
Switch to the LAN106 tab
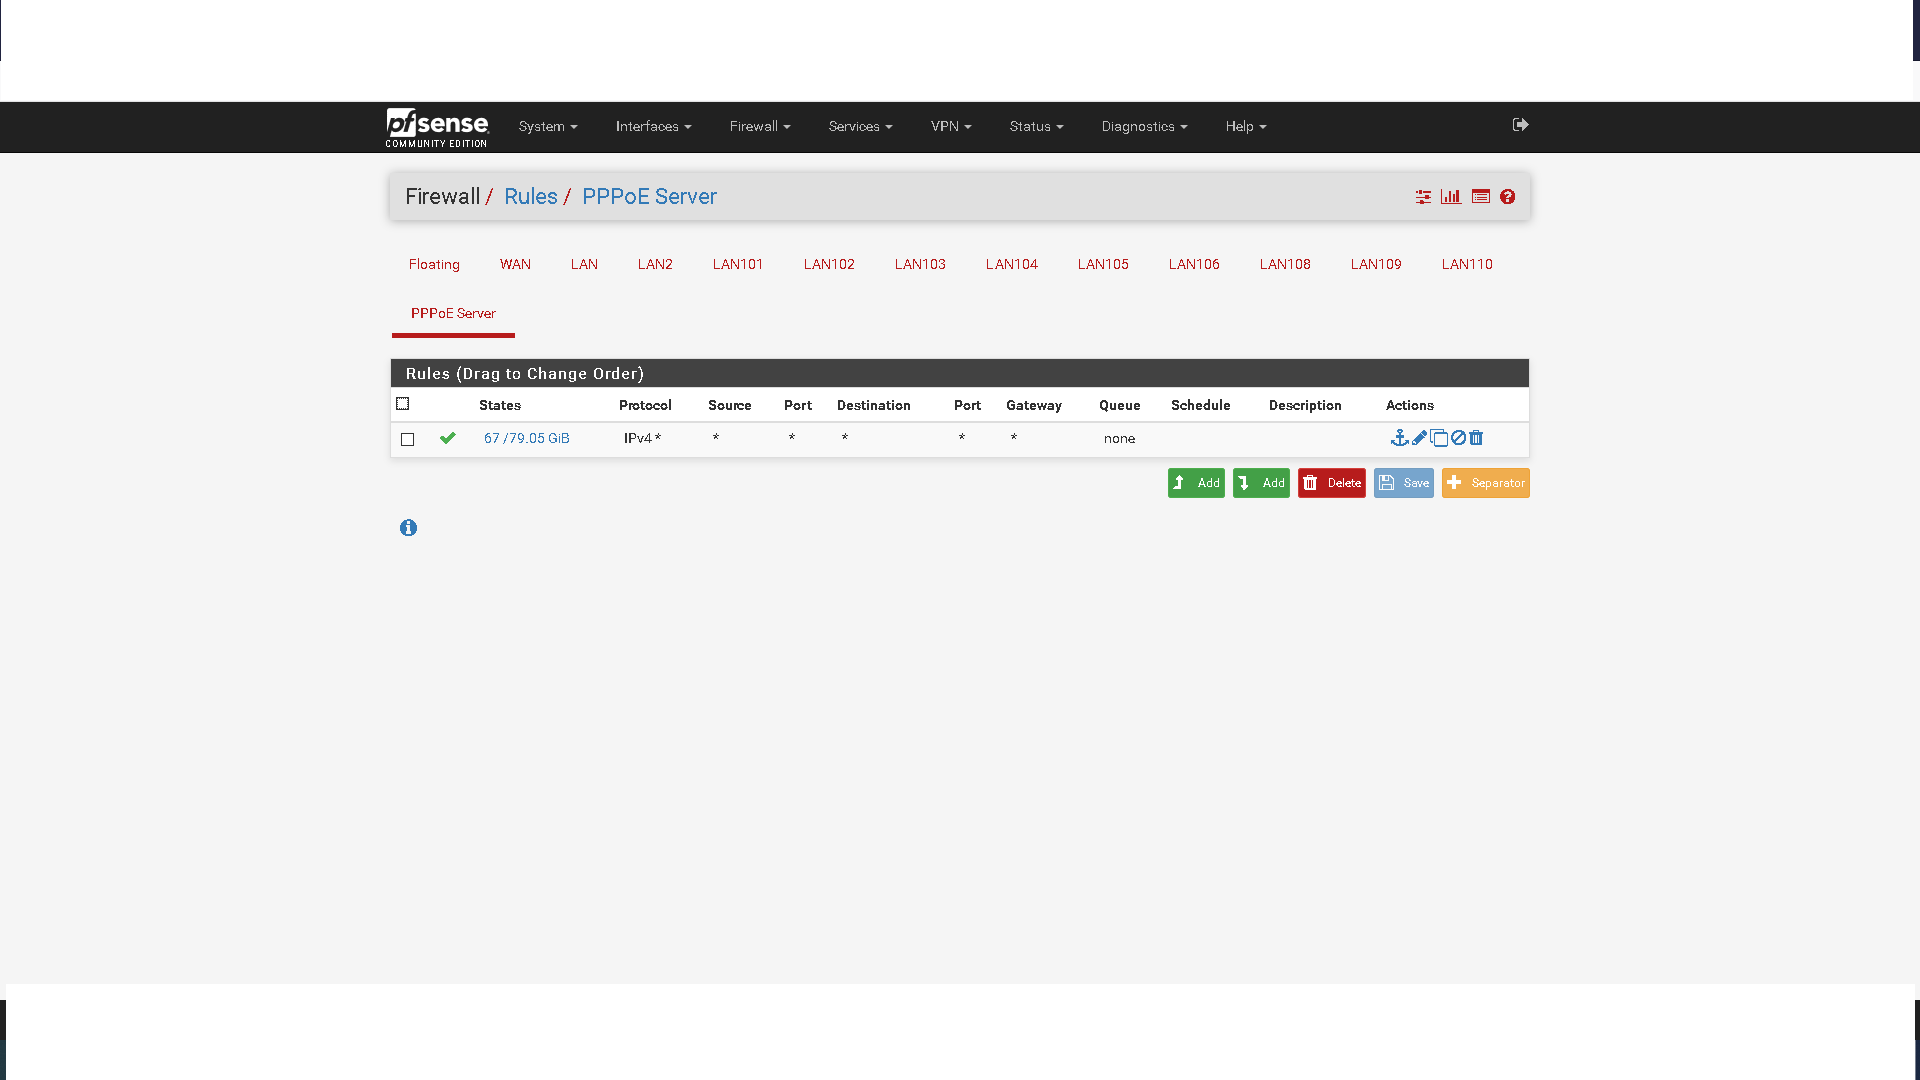[1194, 264]
